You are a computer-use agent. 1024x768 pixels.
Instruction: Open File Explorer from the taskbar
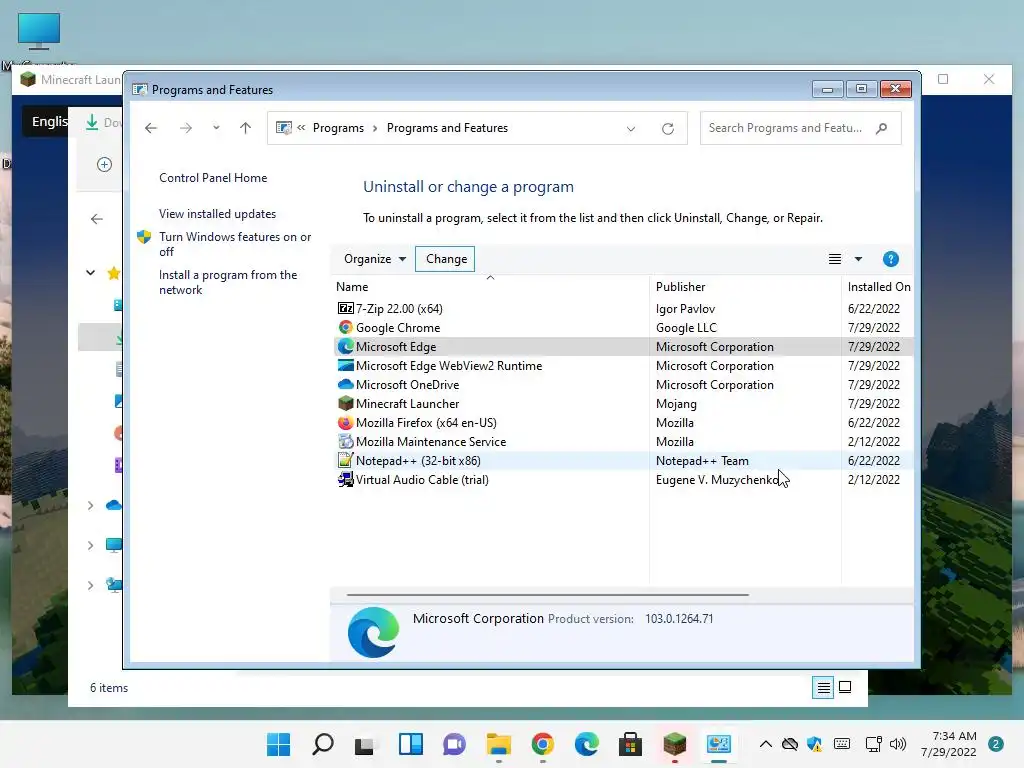pyautogui.click(x=499, y=744)
